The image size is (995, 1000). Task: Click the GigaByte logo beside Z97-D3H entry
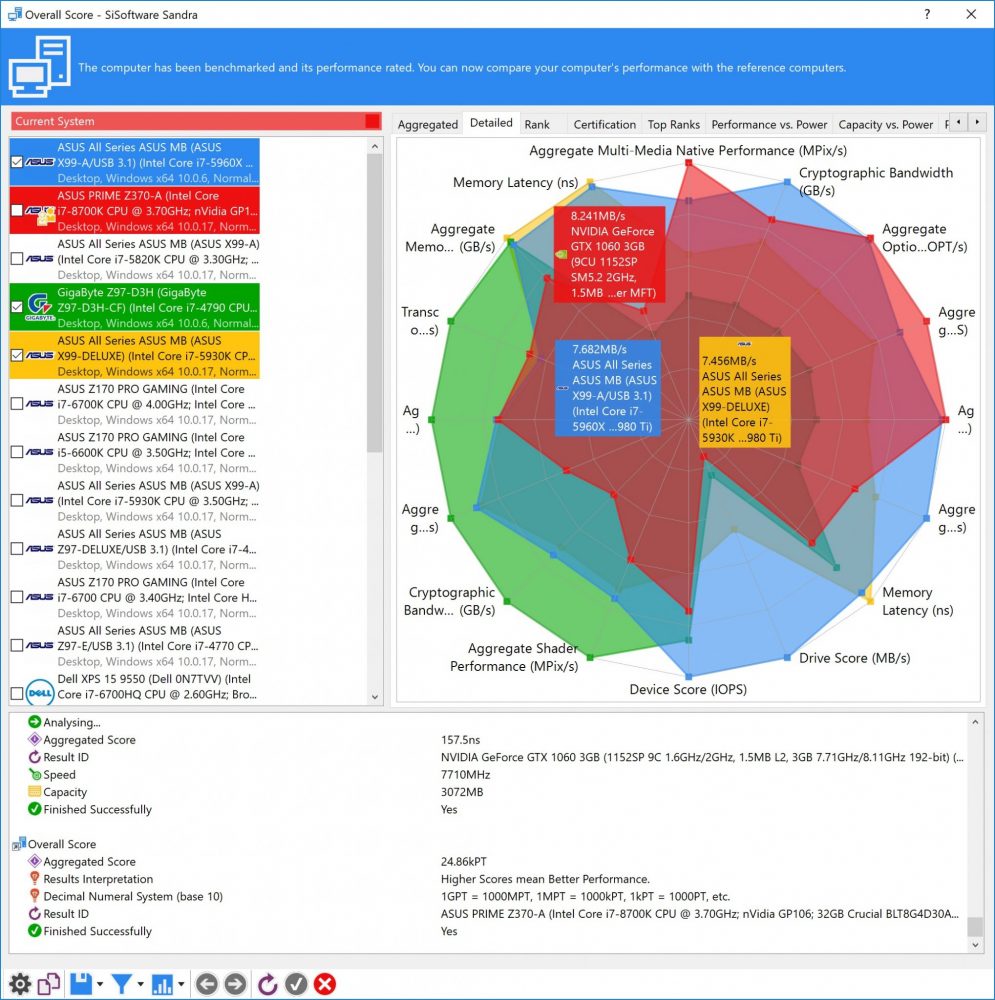click(40, 307)
